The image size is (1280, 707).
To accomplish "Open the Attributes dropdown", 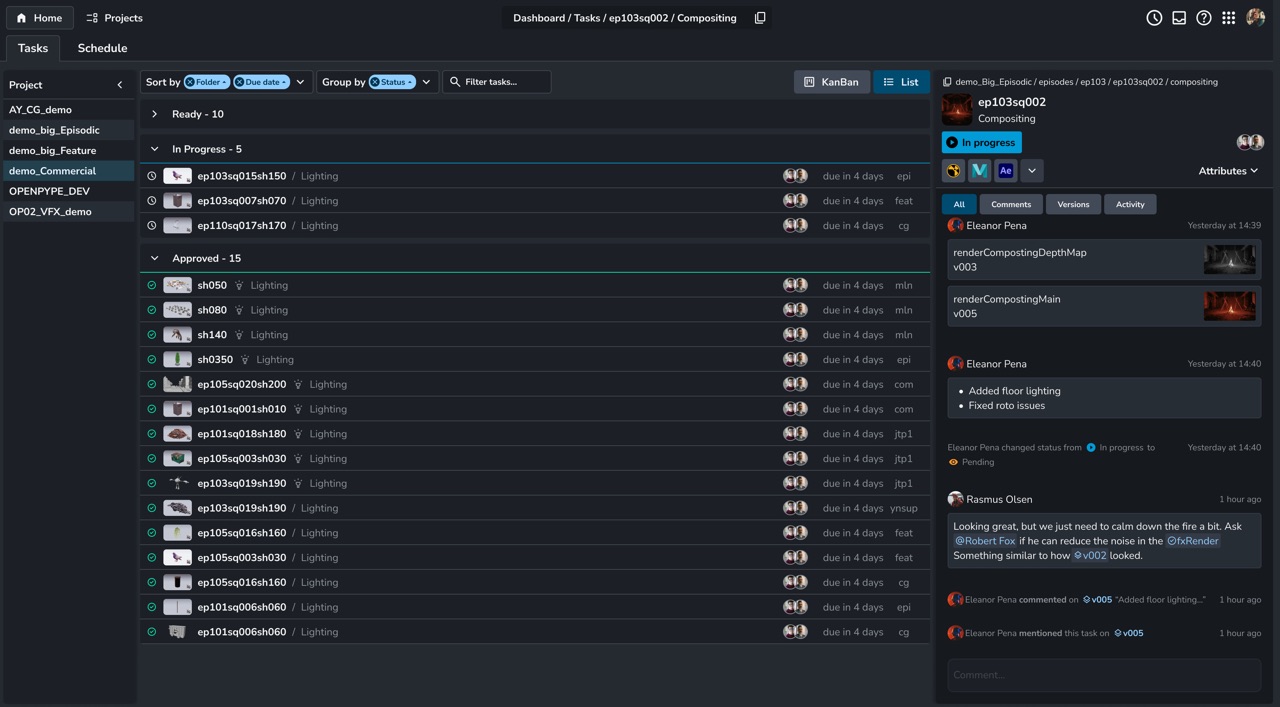I will point(1228,170).
